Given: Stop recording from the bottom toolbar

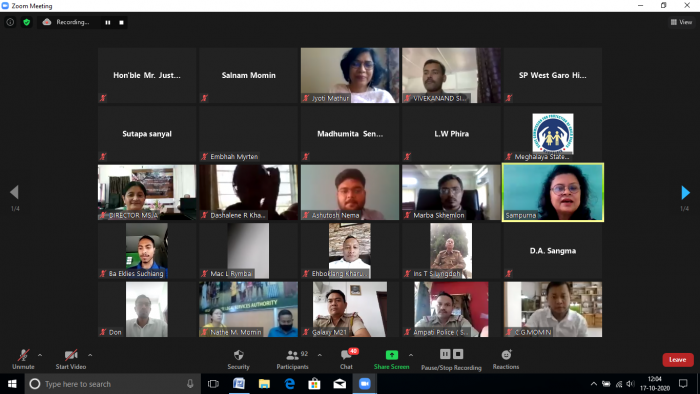Looking at the screenshot, I should tap(458, 354).
